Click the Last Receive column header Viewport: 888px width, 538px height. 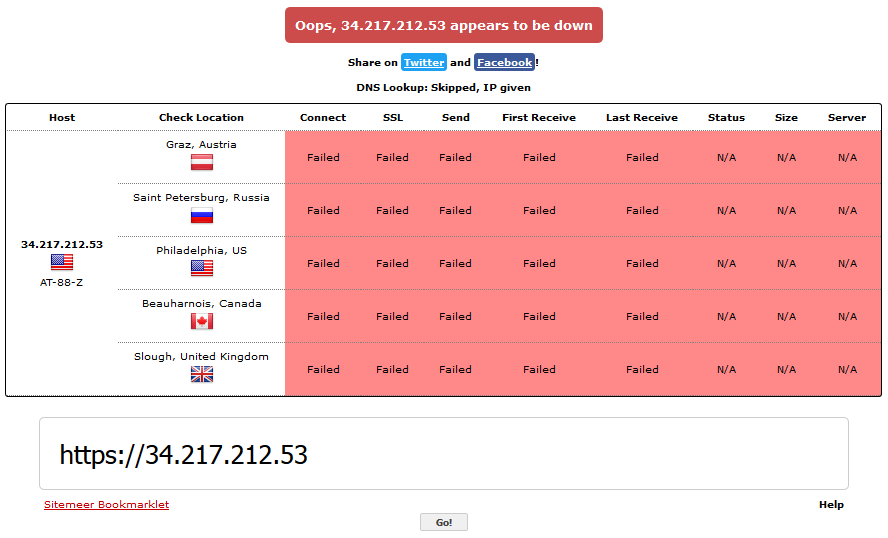point(642,117)
